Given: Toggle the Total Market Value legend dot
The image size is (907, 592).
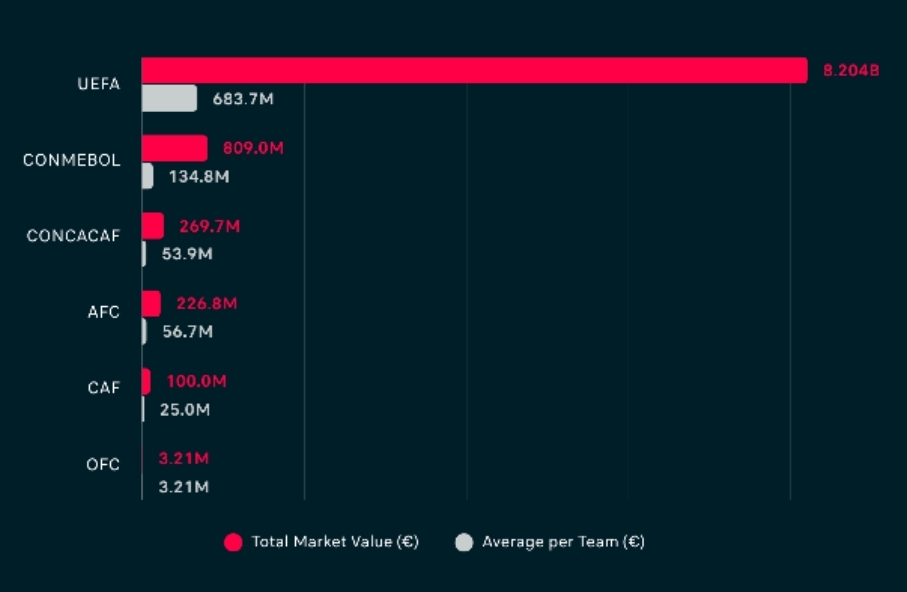Looking at the screenshot, I should tap(233, 542).
